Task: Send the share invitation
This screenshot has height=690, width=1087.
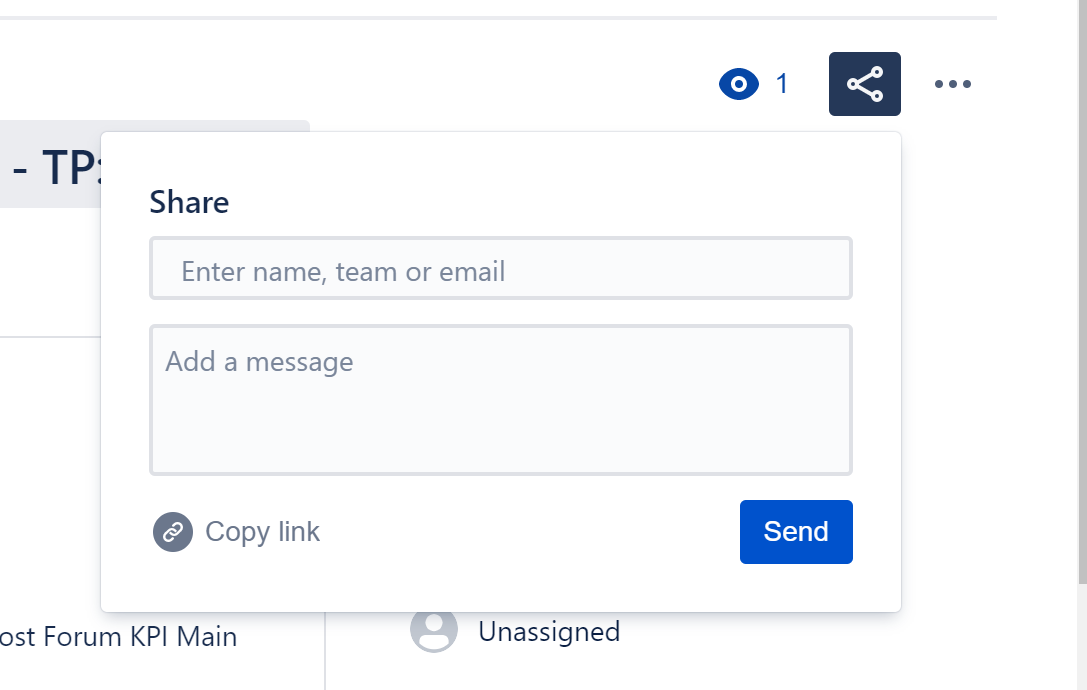Action: coord(796,532)
